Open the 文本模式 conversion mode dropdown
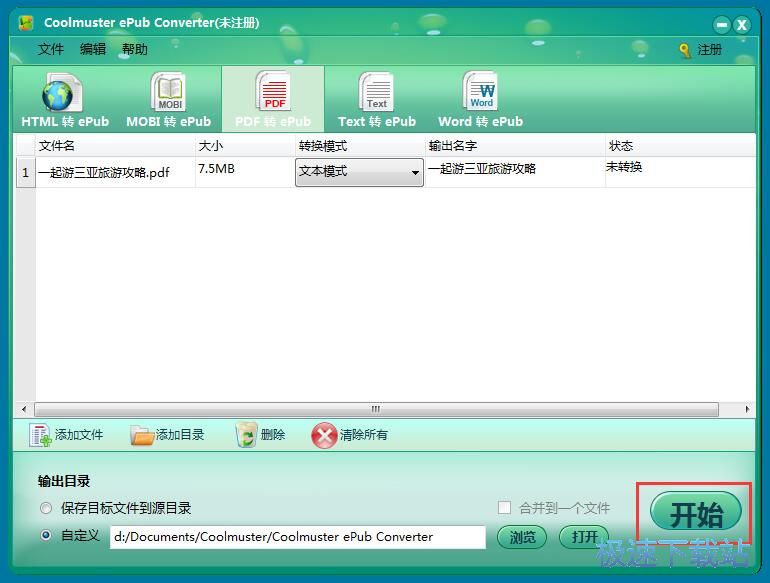770x583 pixels. coord(359,172)
